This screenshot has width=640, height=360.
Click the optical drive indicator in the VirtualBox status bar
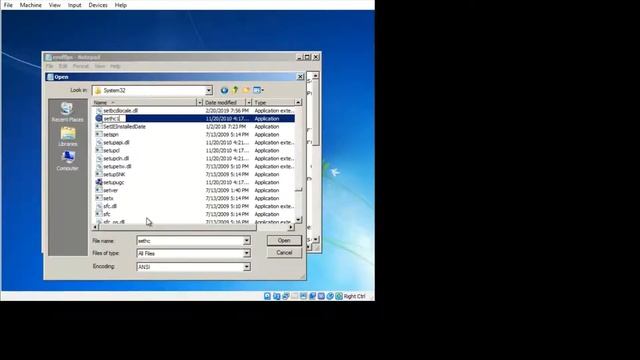(276, 296)
